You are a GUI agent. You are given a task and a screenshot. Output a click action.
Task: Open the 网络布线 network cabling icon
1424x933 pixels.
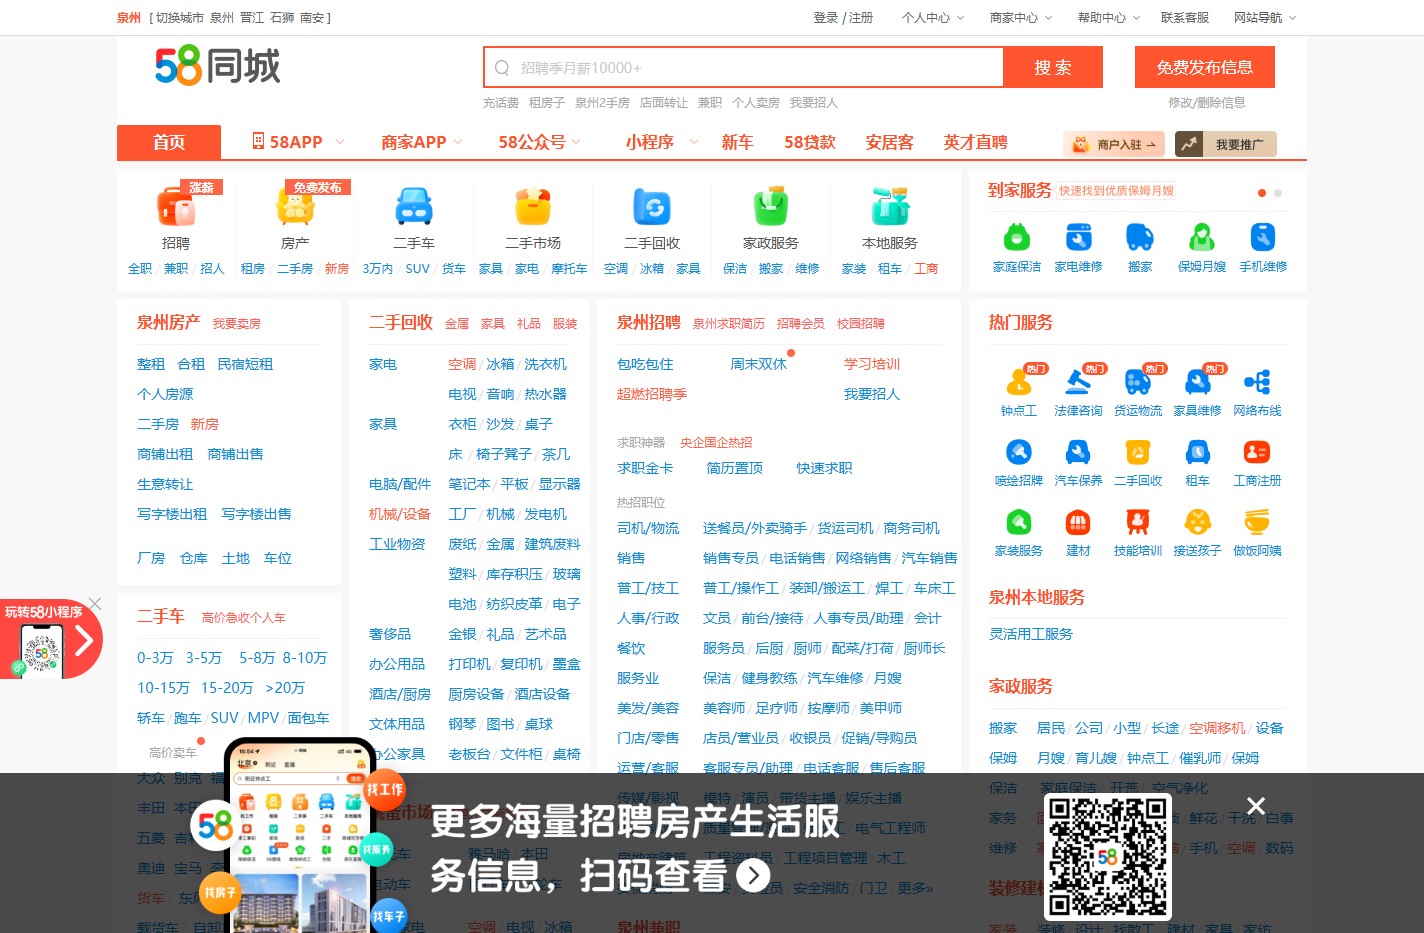(x=1257, y=382)
